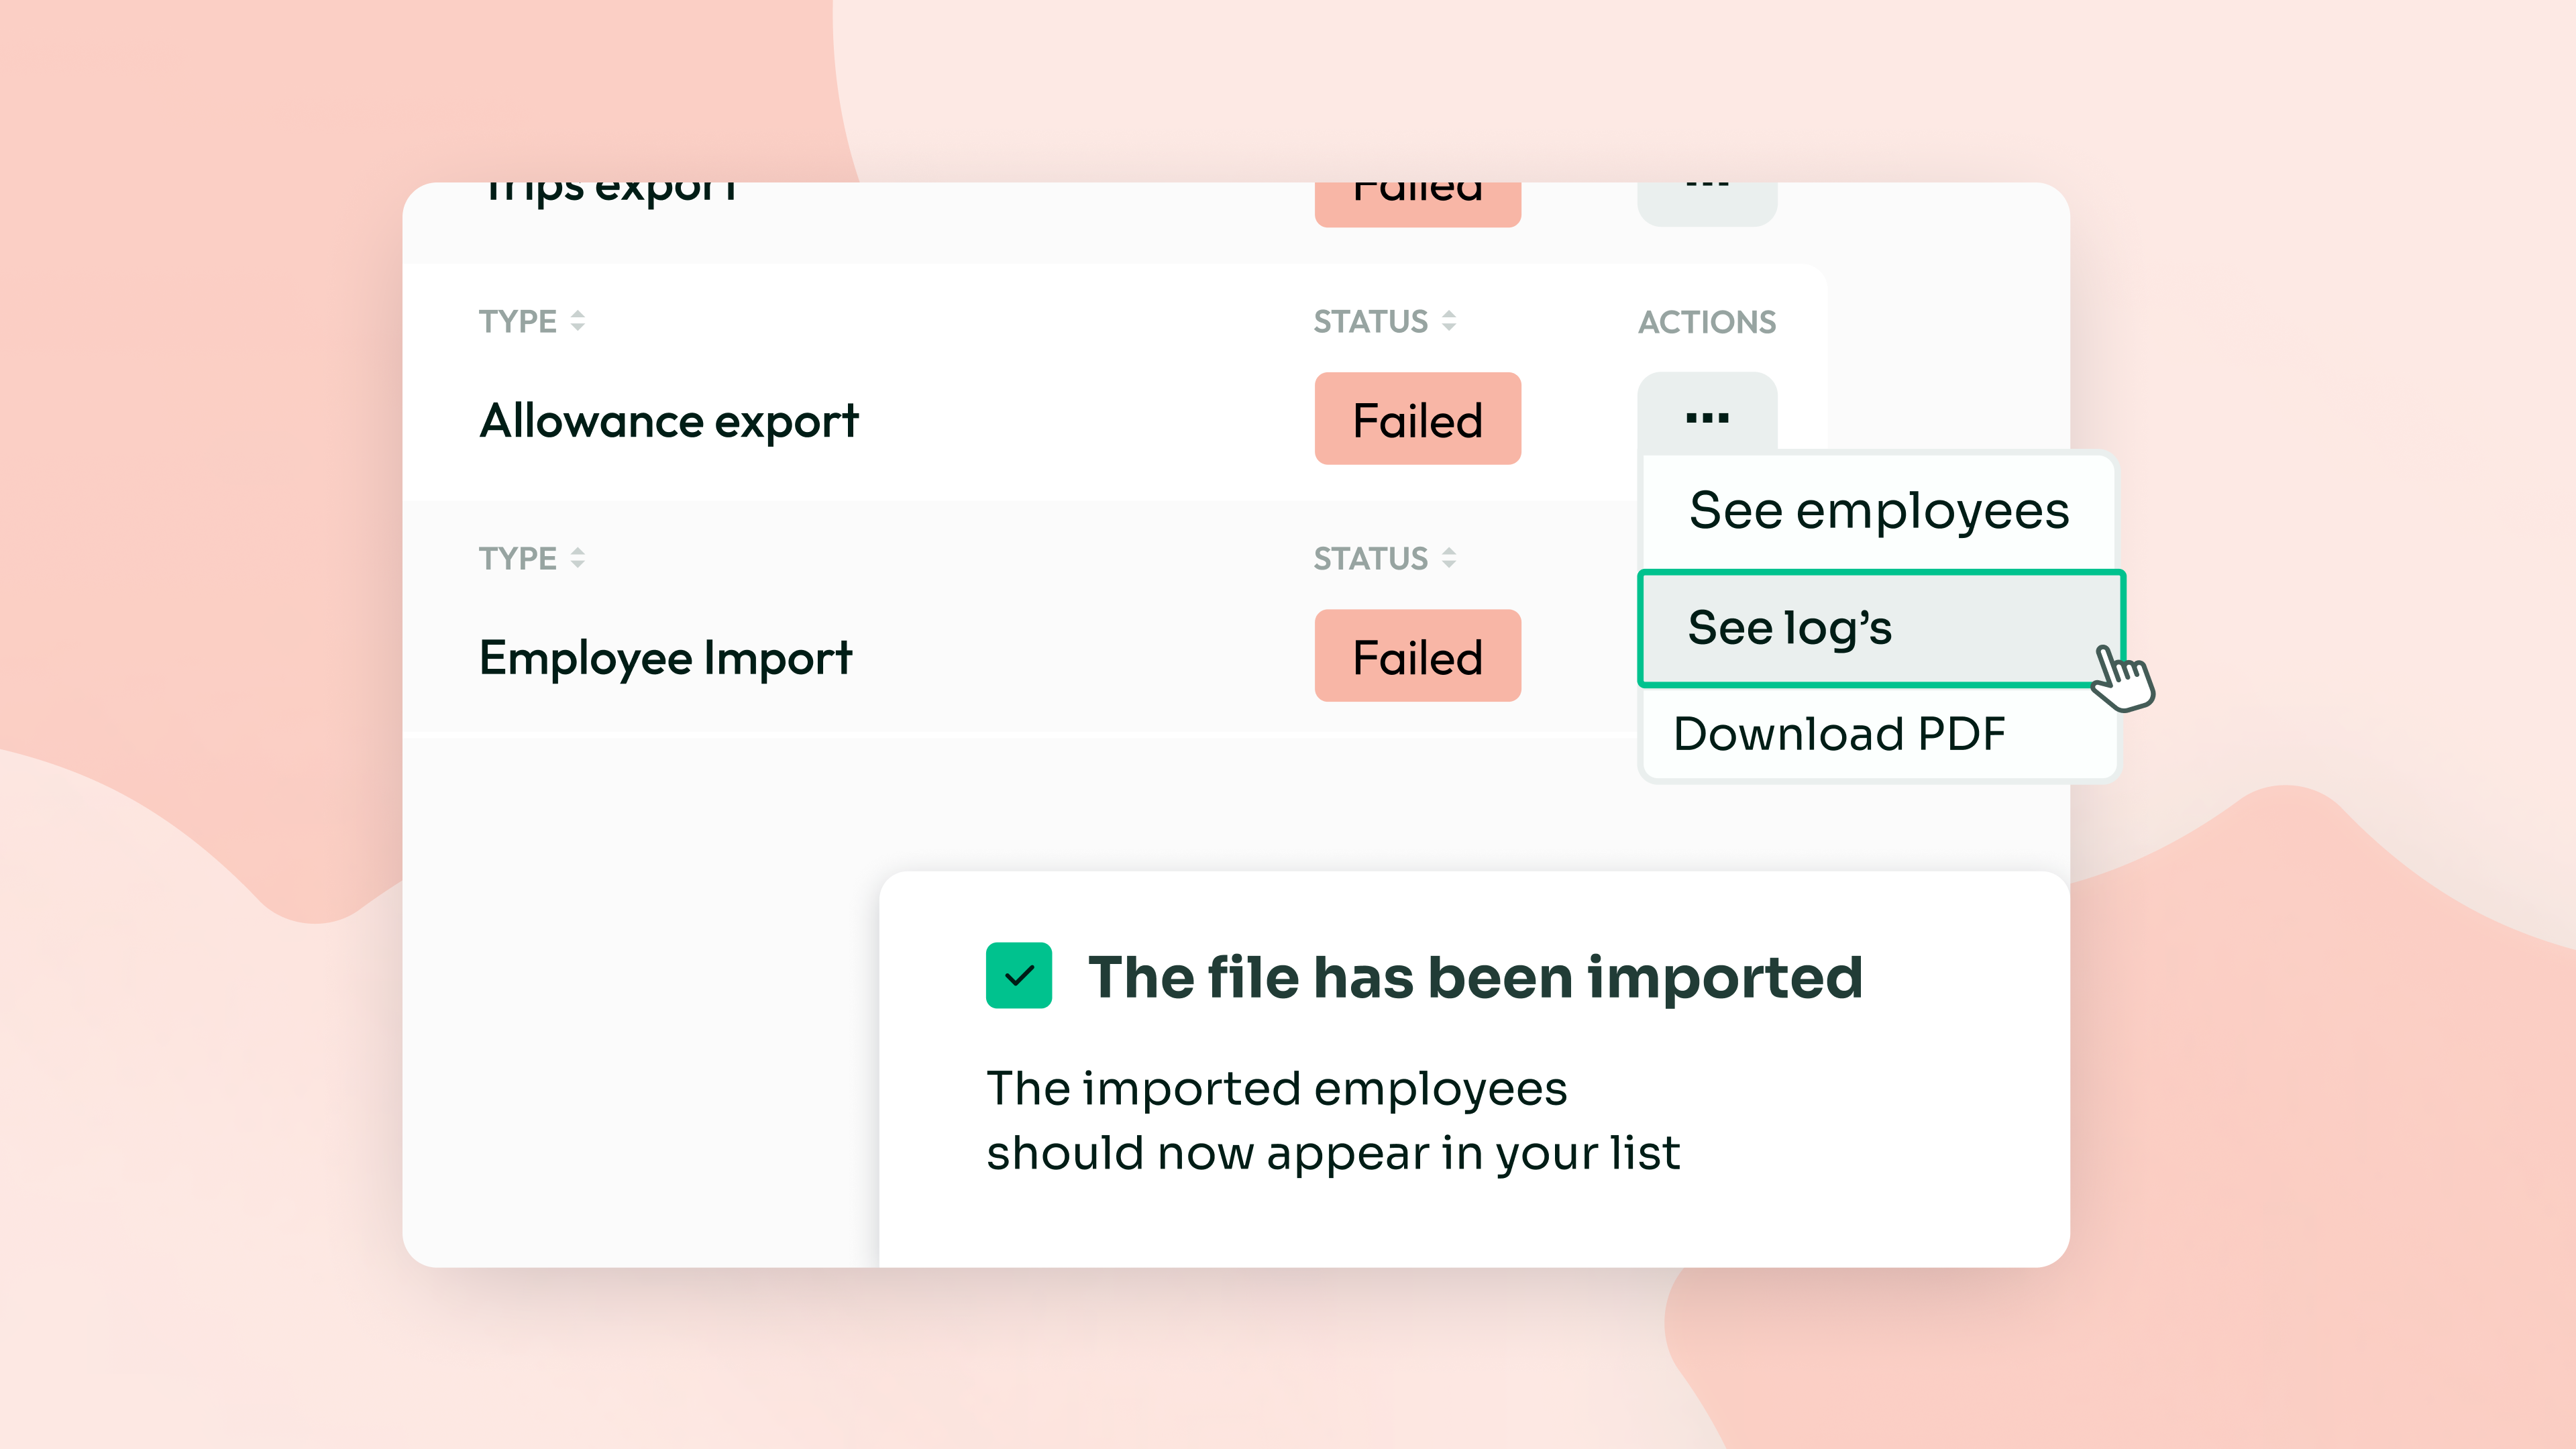Sort by the top TYPE arrows
Viewport: 2576px width, 1449px height.
point(577,321)
